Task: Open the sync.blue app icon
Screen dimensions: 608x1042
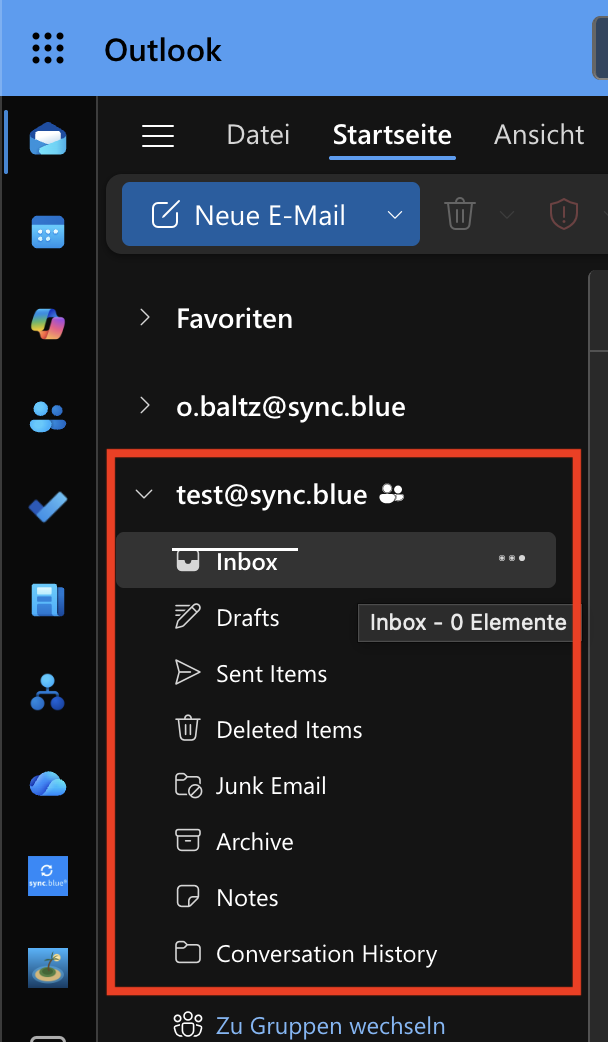Action: (48, 876)
